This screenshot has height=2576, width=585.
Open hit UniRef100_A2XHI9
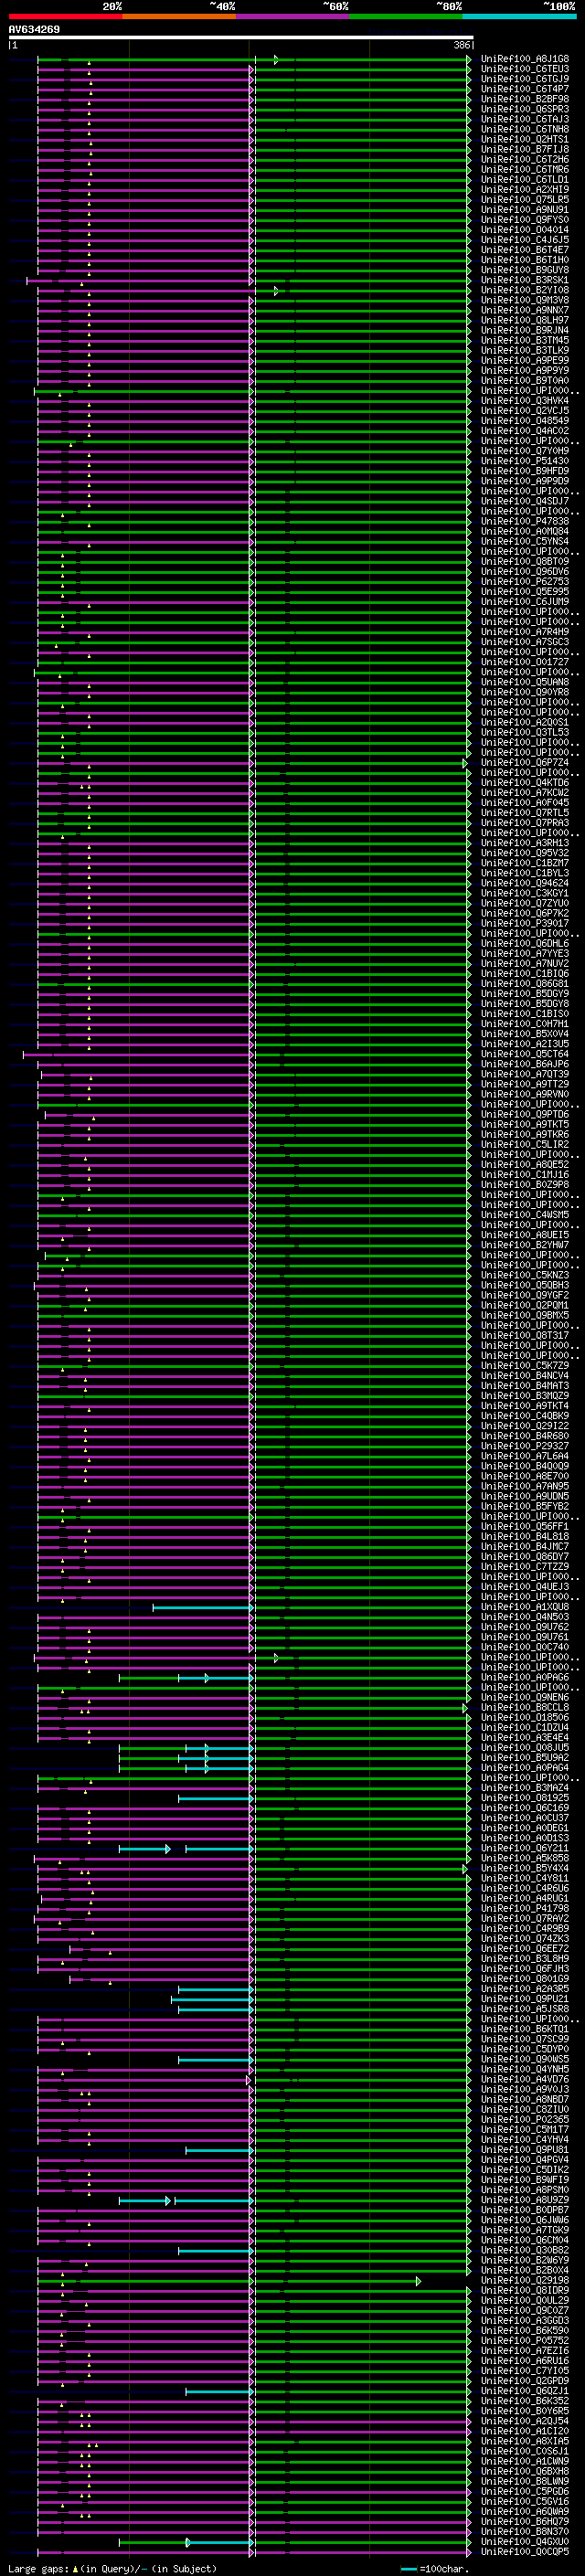525,189
